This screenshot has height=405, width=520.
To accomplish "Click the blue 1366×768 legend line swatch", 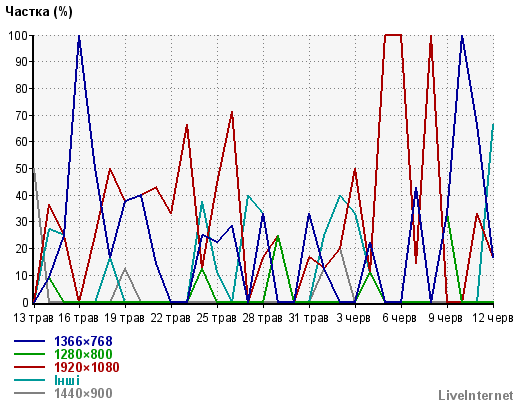I will (x=29, y=341).
